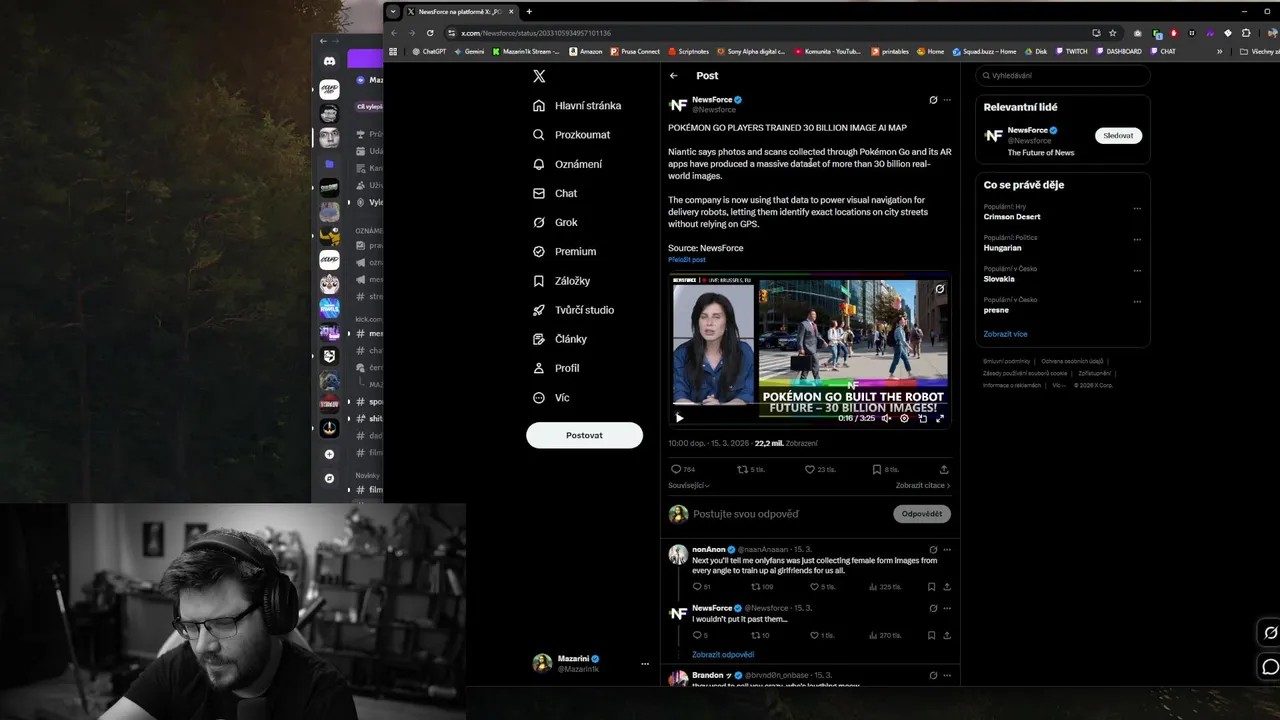Open Chrome extensions puzzle icon
Image resolution: width=1280 pixels, height=720 pixels.
click(x=1246, y=33)
